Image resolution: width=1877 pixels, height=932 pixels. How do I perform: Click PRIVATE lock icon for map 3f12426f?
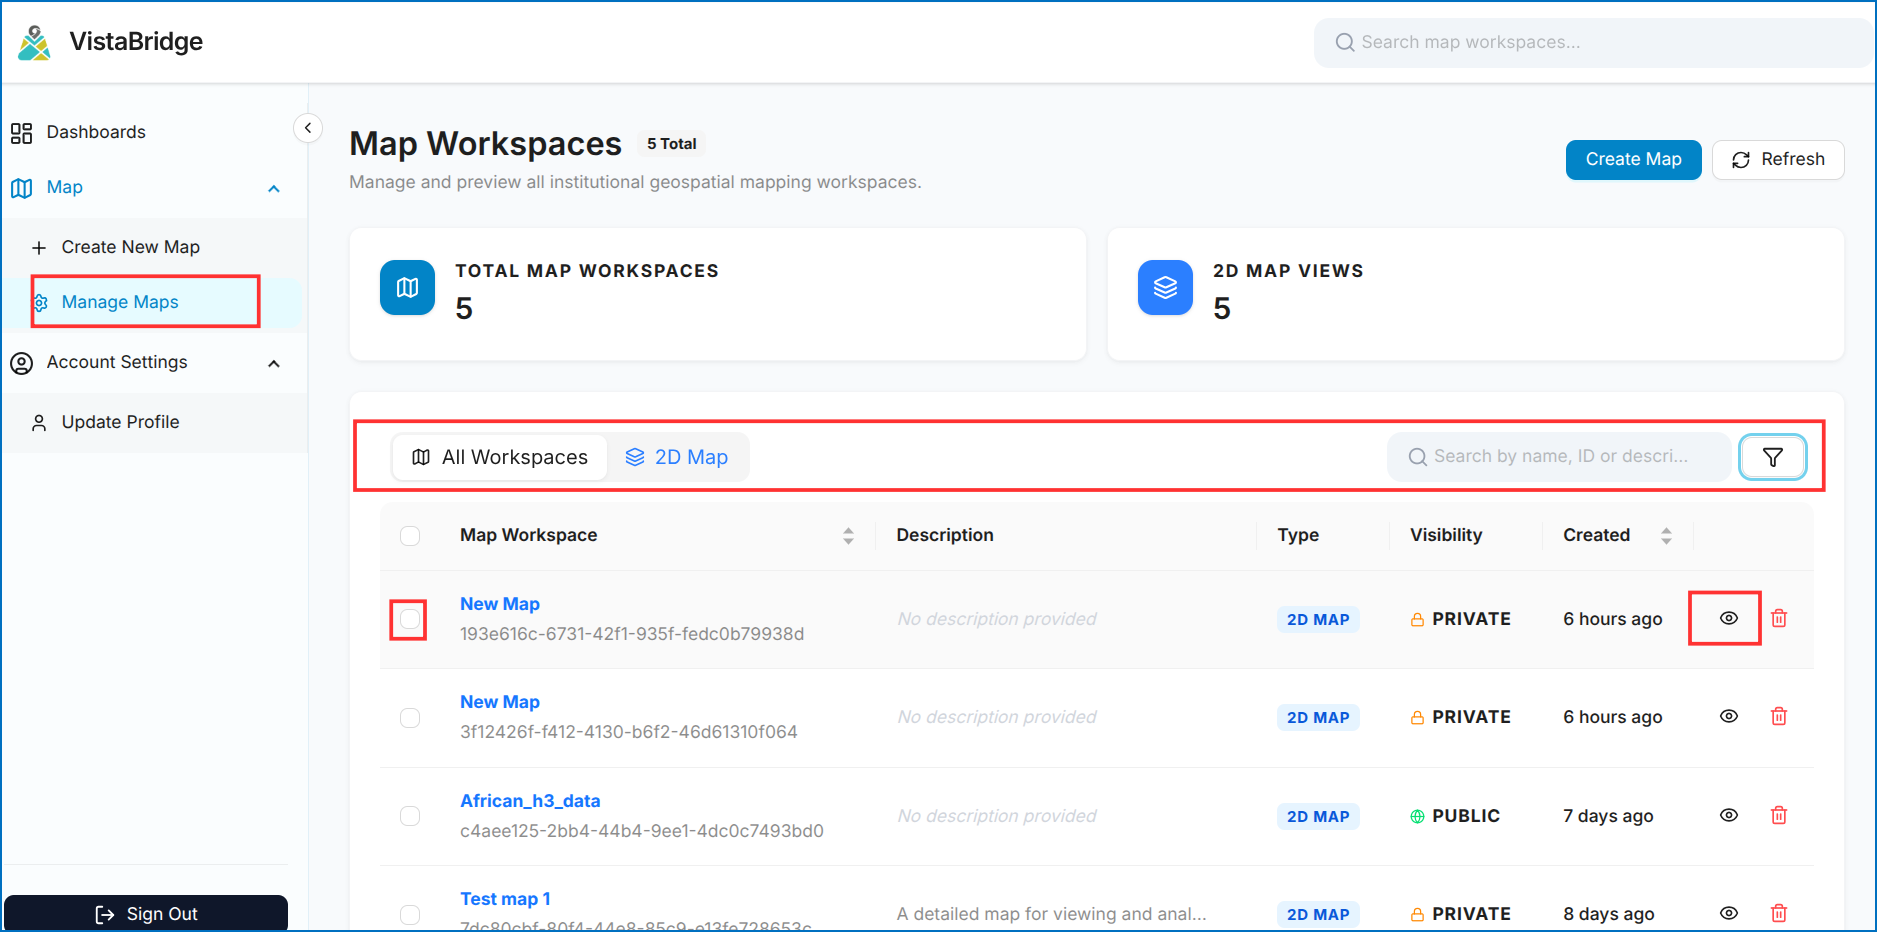coord(1417,718)
